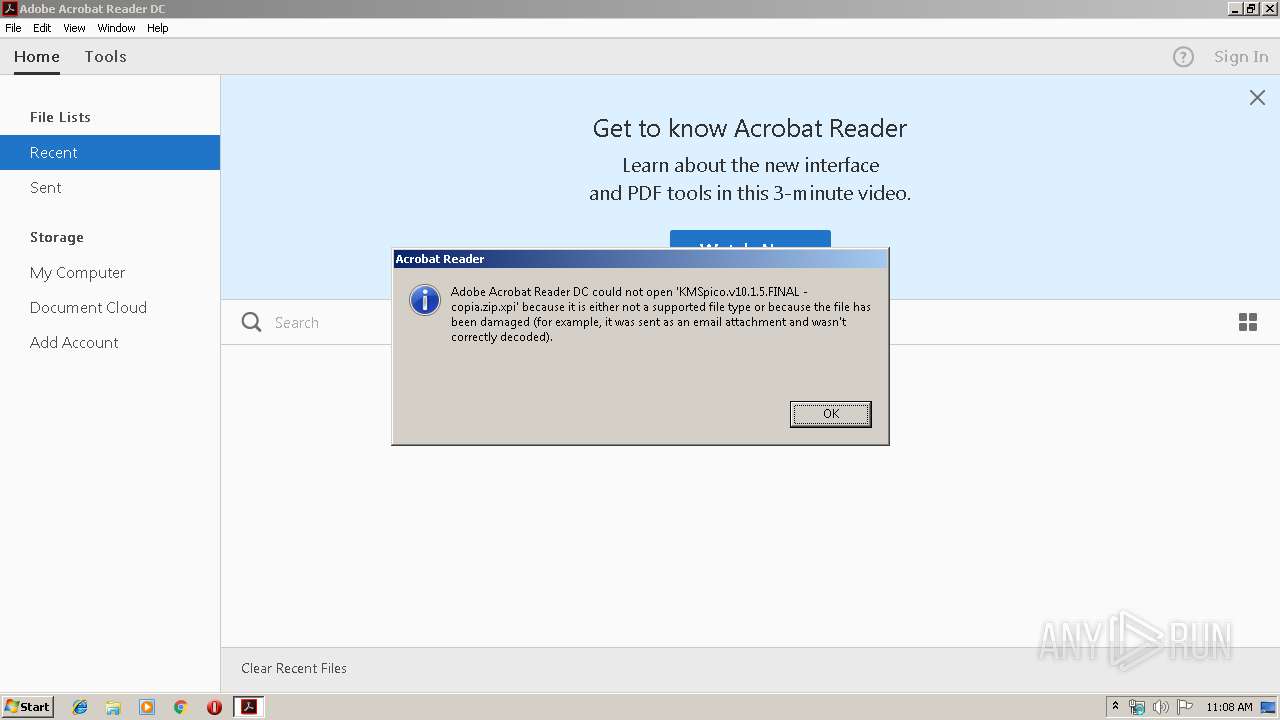The width and height of the screenshot is (1280, 720).
Task: Click the Adobe icon in the title bar
Action: pyautogui.click(x=9, y=9)
